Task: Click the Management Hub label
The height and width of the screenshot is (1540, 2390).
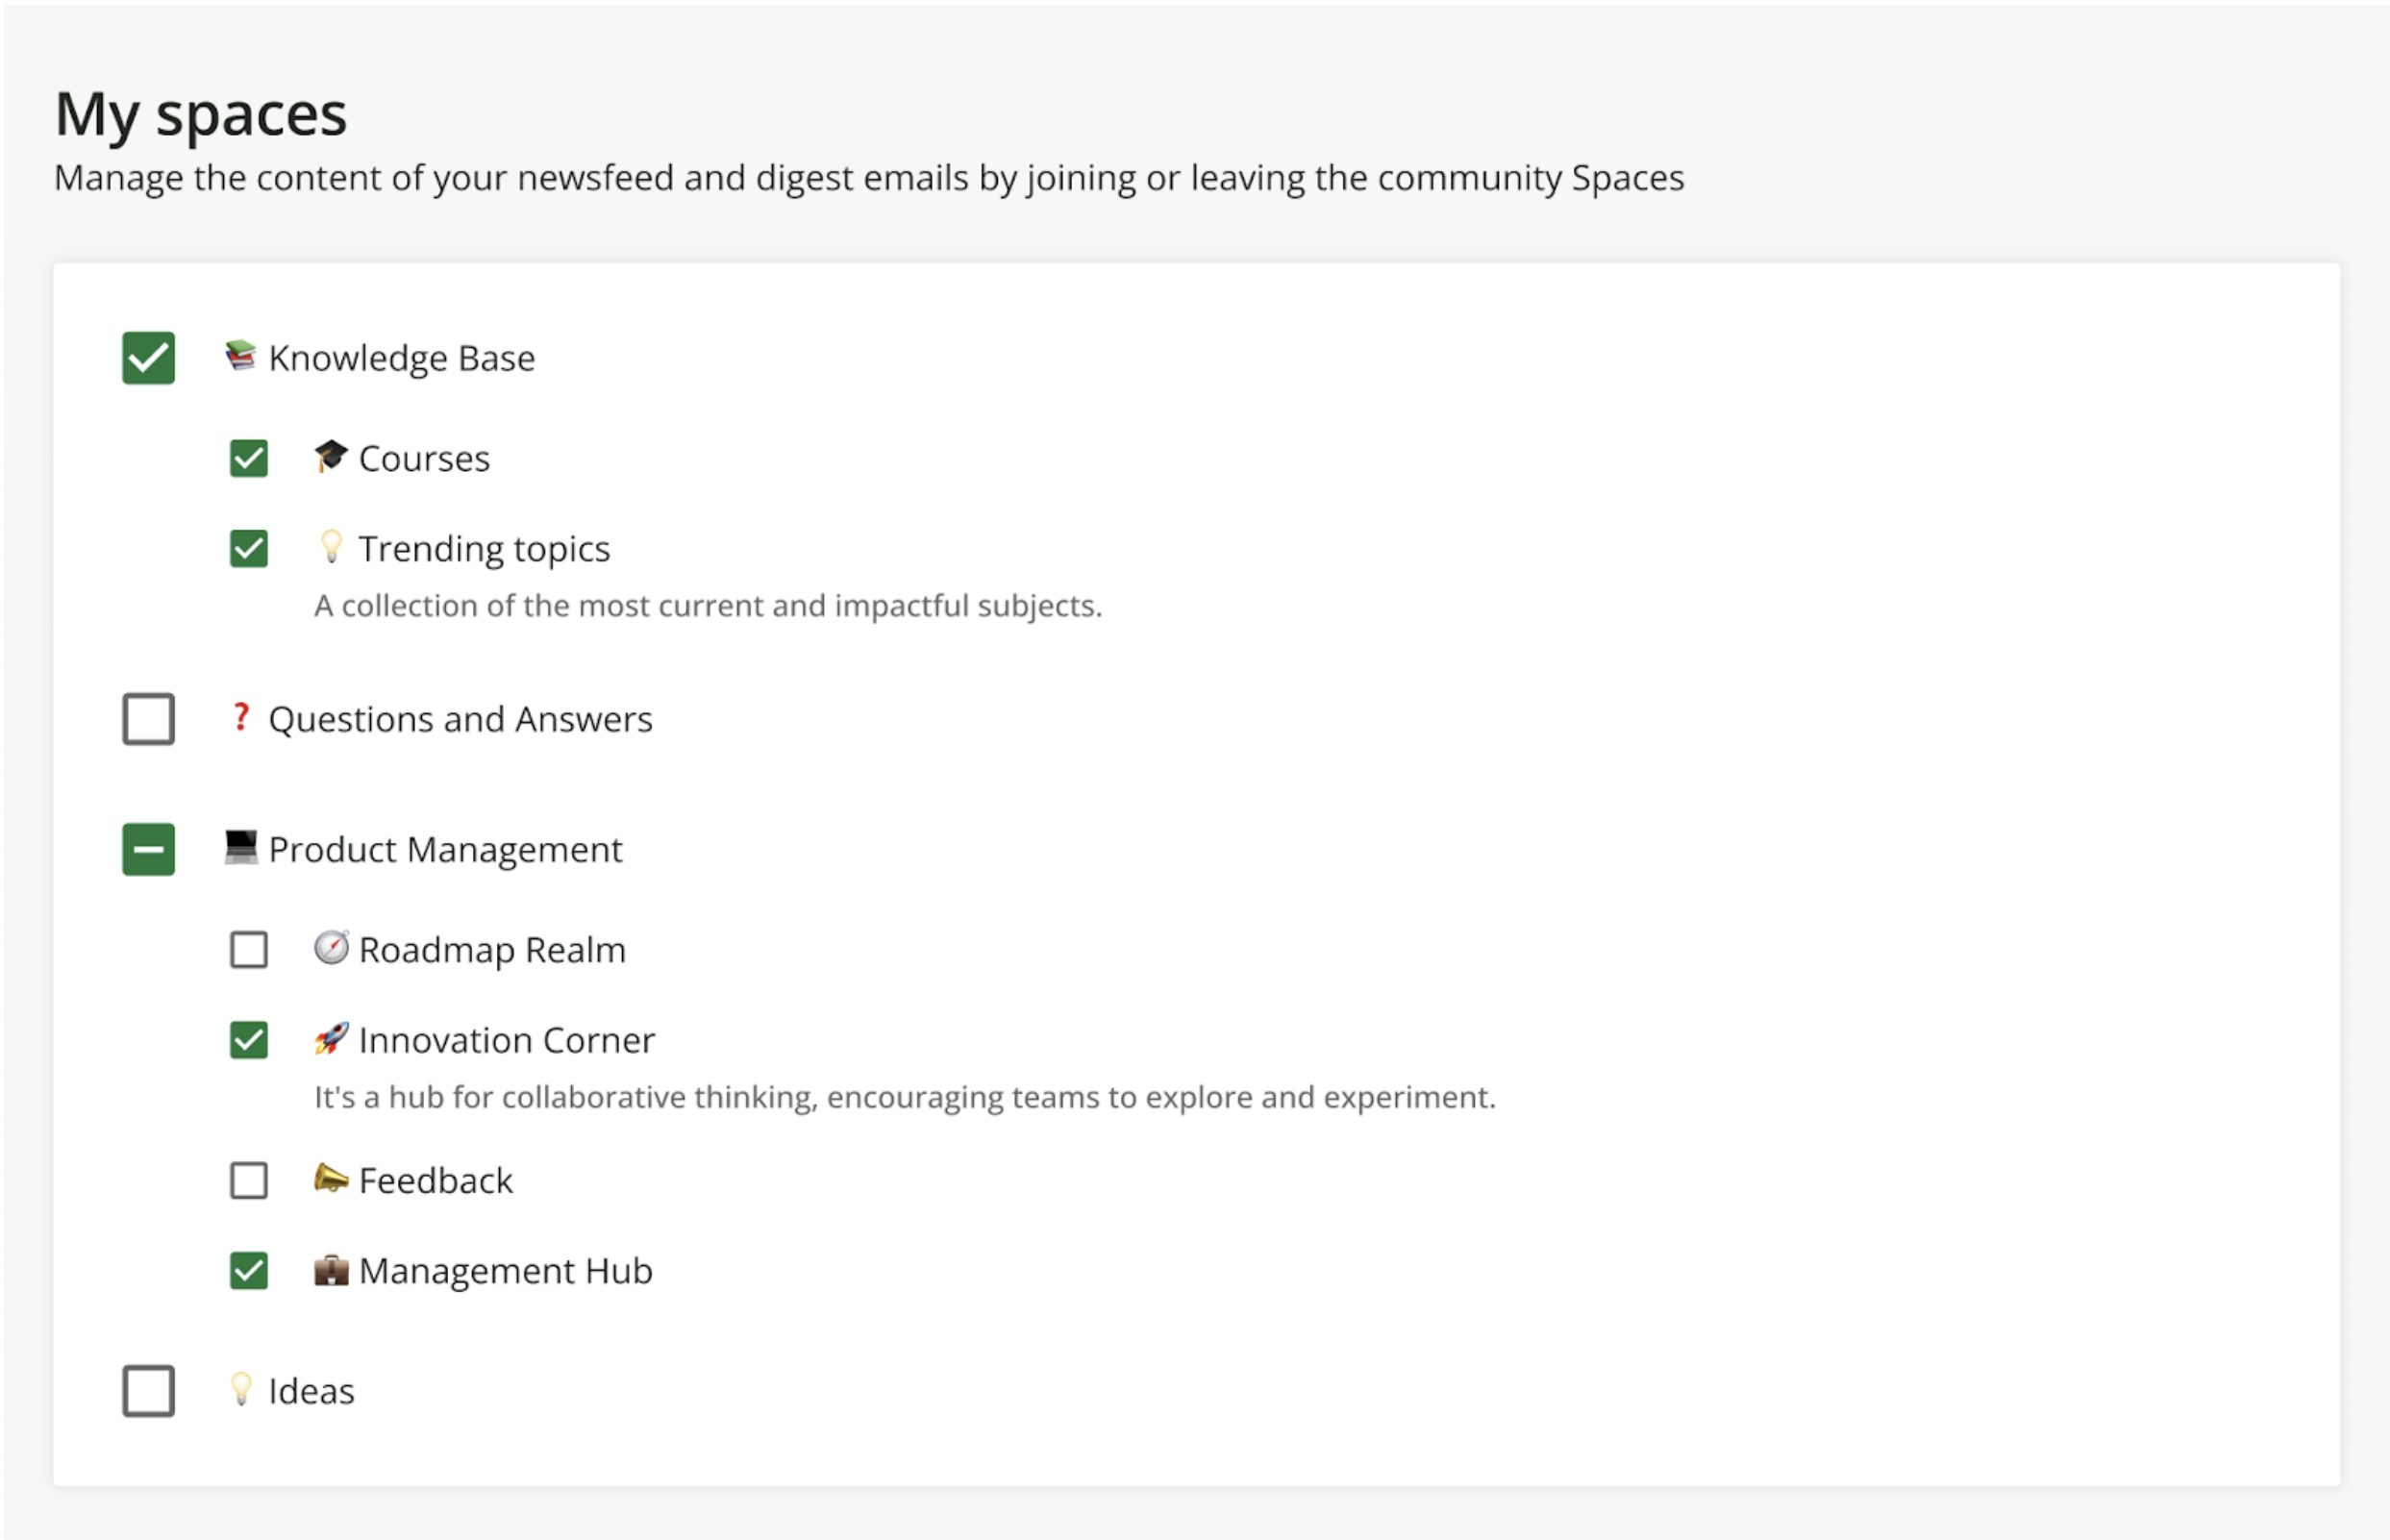Action: click(505, 1270)
